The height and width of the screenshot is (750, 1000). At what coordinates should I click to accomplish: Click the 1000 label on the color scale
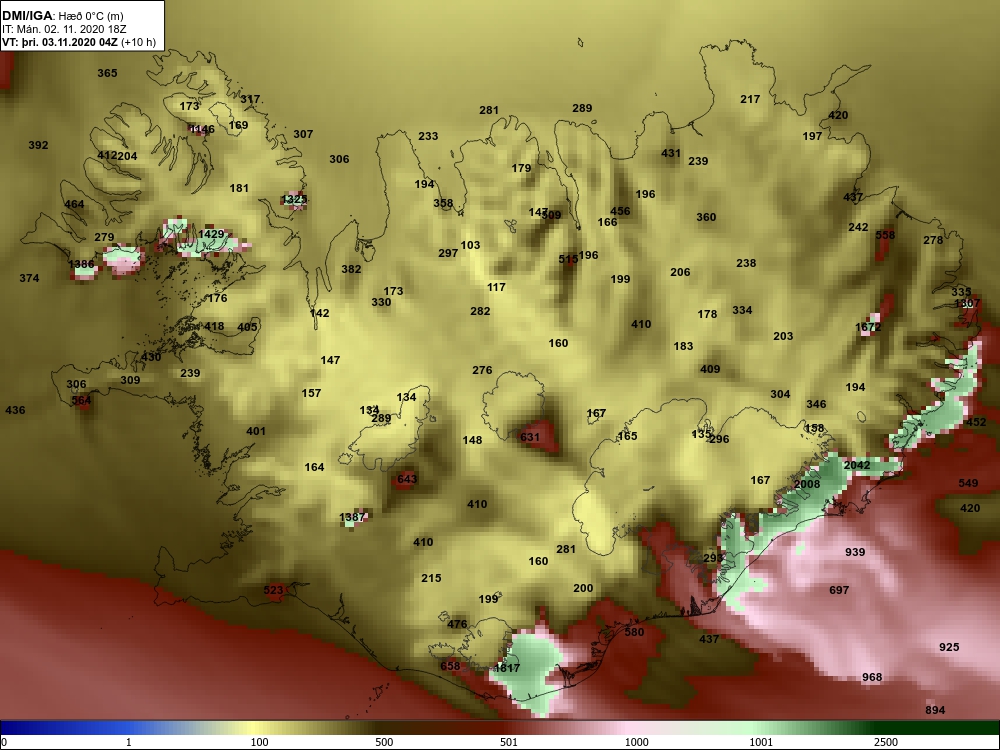[636, 742]
